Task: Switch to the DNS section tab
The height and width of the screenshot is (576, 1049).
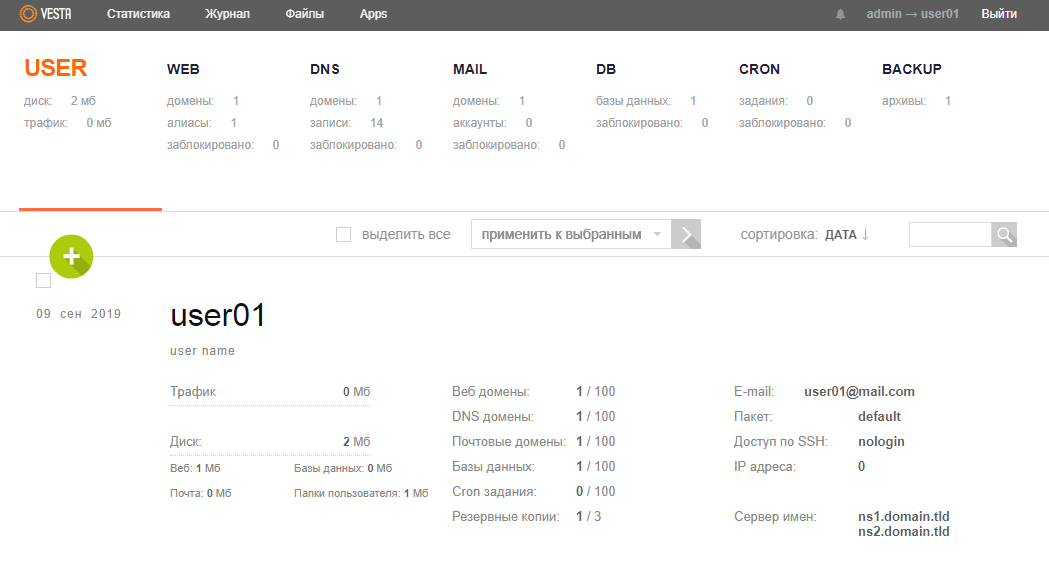Action: [325, 70]
